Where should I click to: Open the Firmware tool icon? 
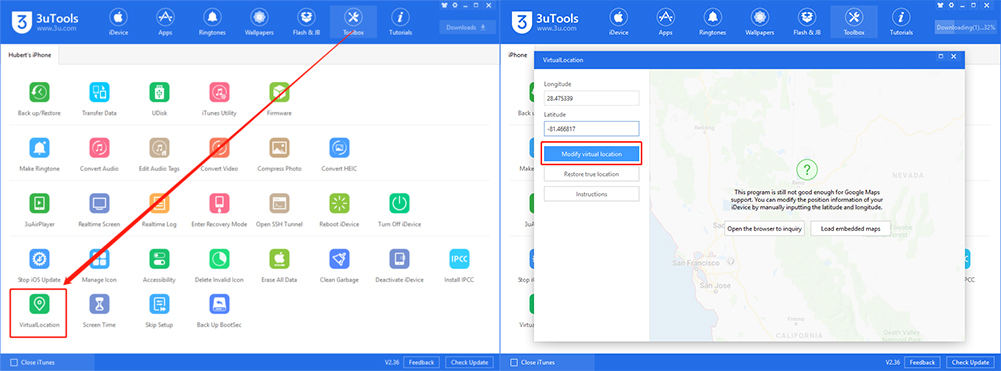pyautogui.click(x=279, y=93)
